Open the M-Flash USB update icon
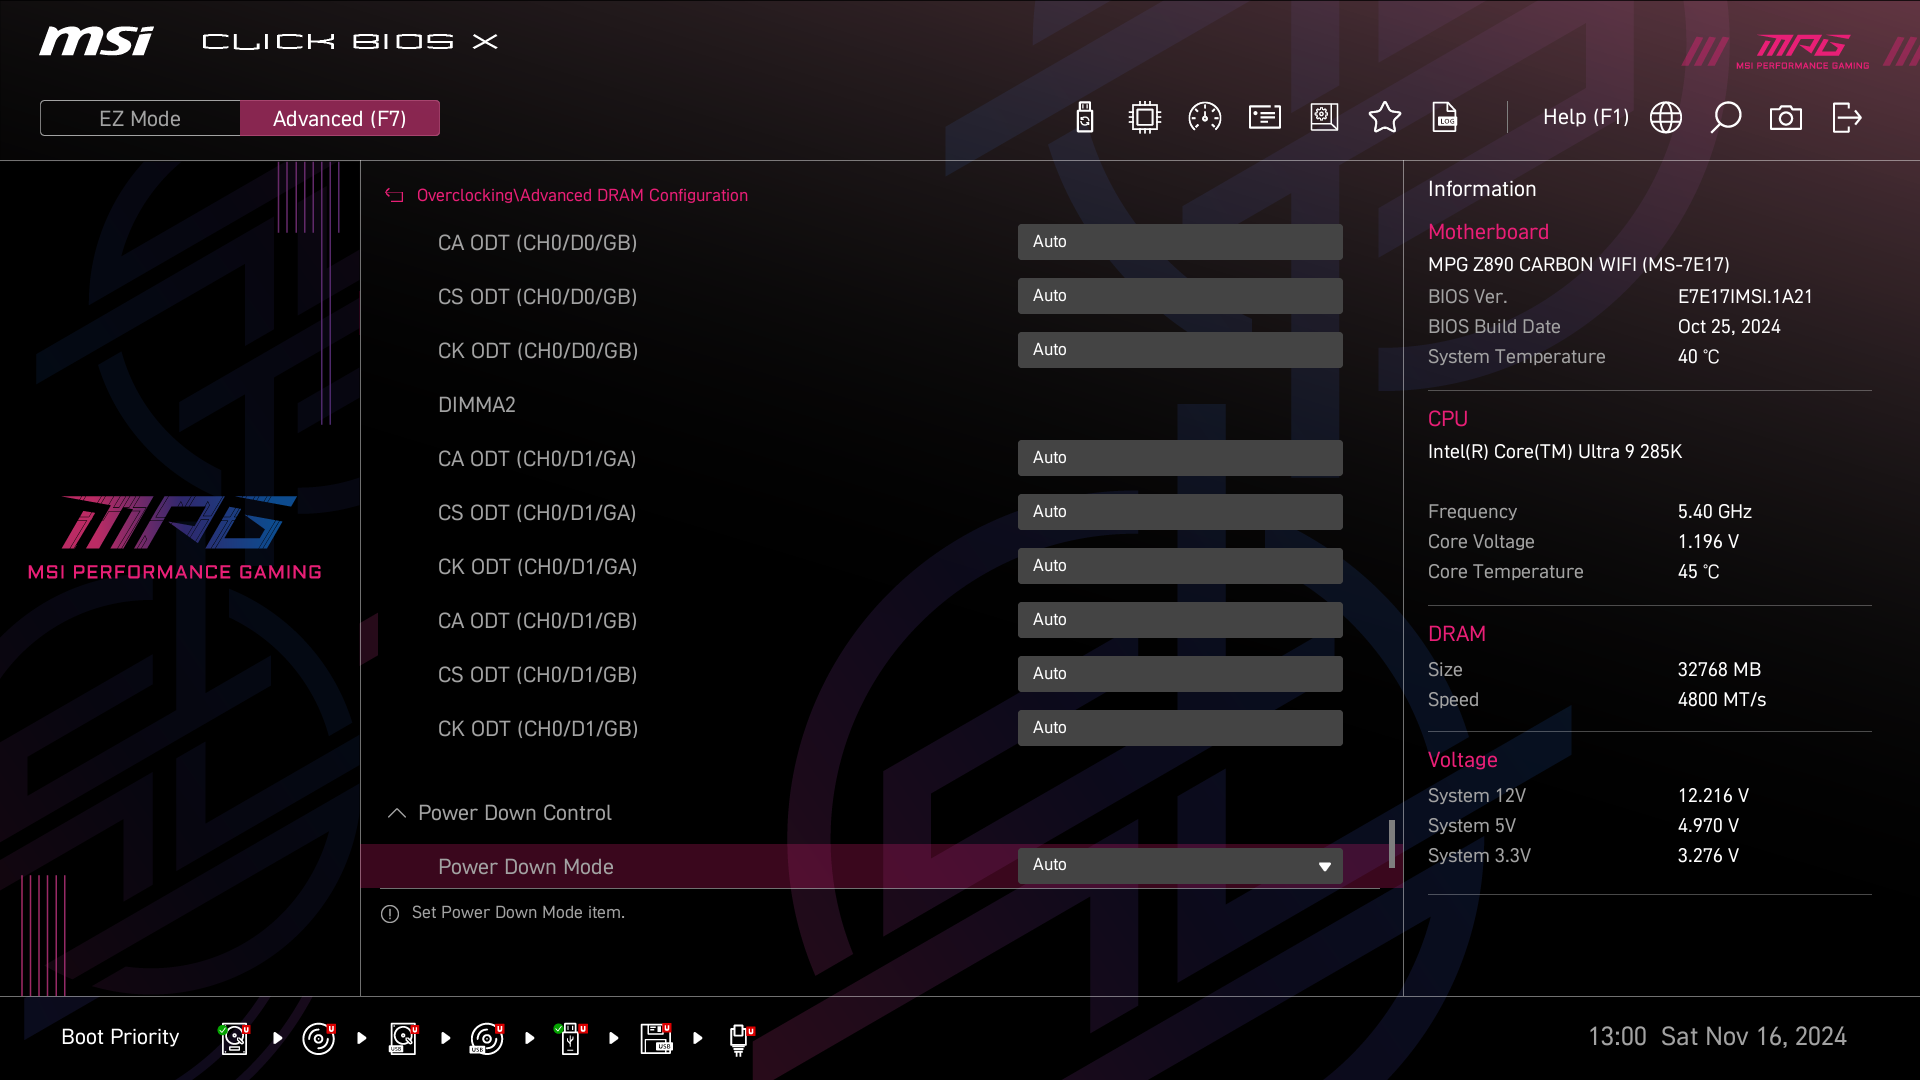The width and height of the screenshot is (1920, 1080). (1085, 118)
